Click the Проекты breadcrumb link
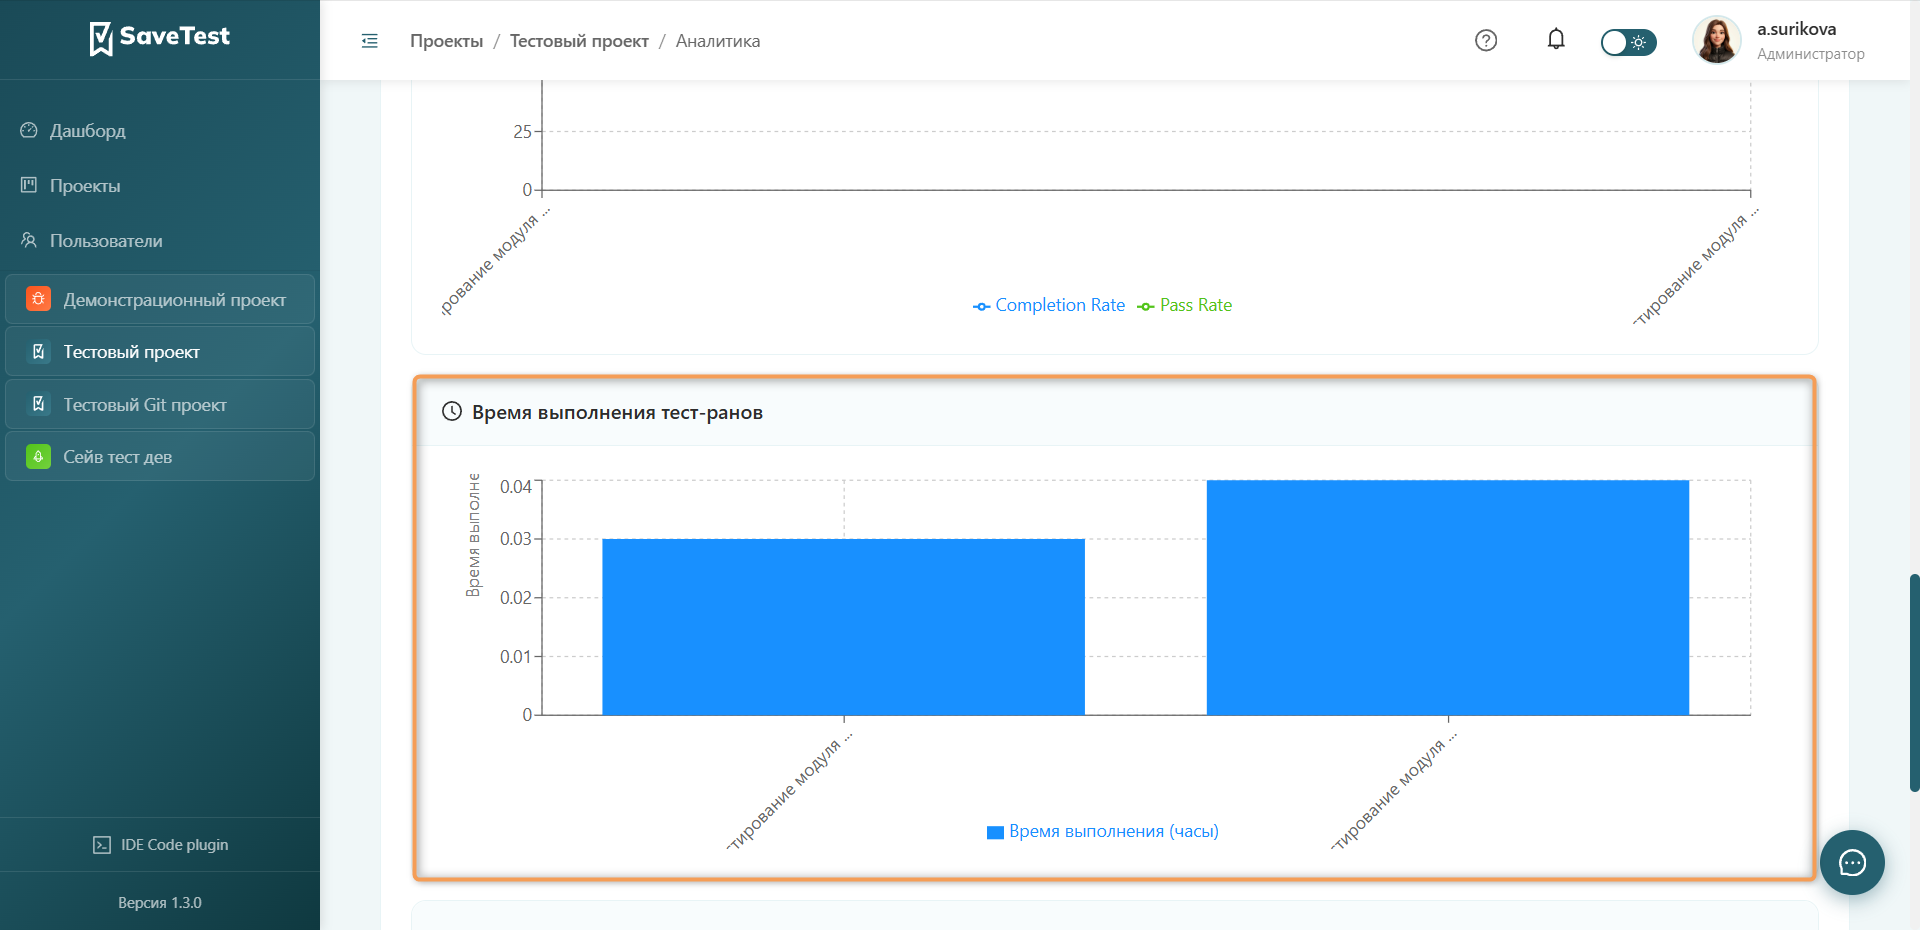 point(446,41)
